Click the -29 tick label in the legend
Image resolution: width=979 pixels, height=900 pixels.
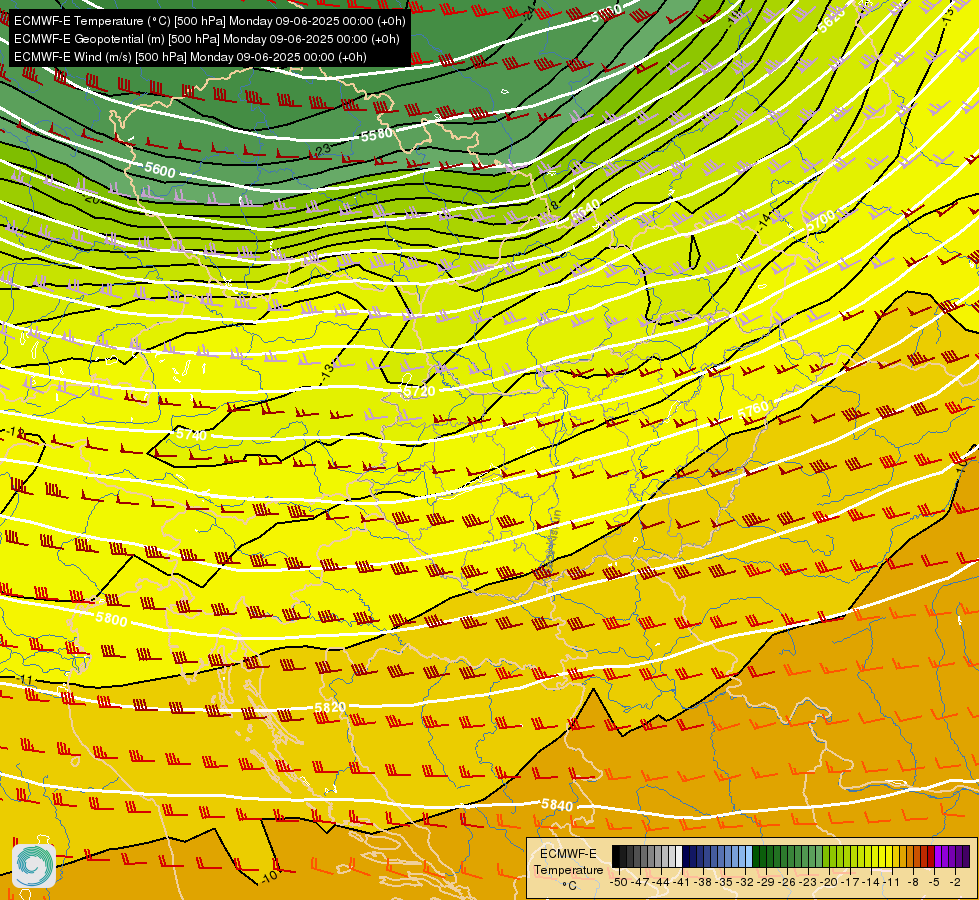coord(767,882)
